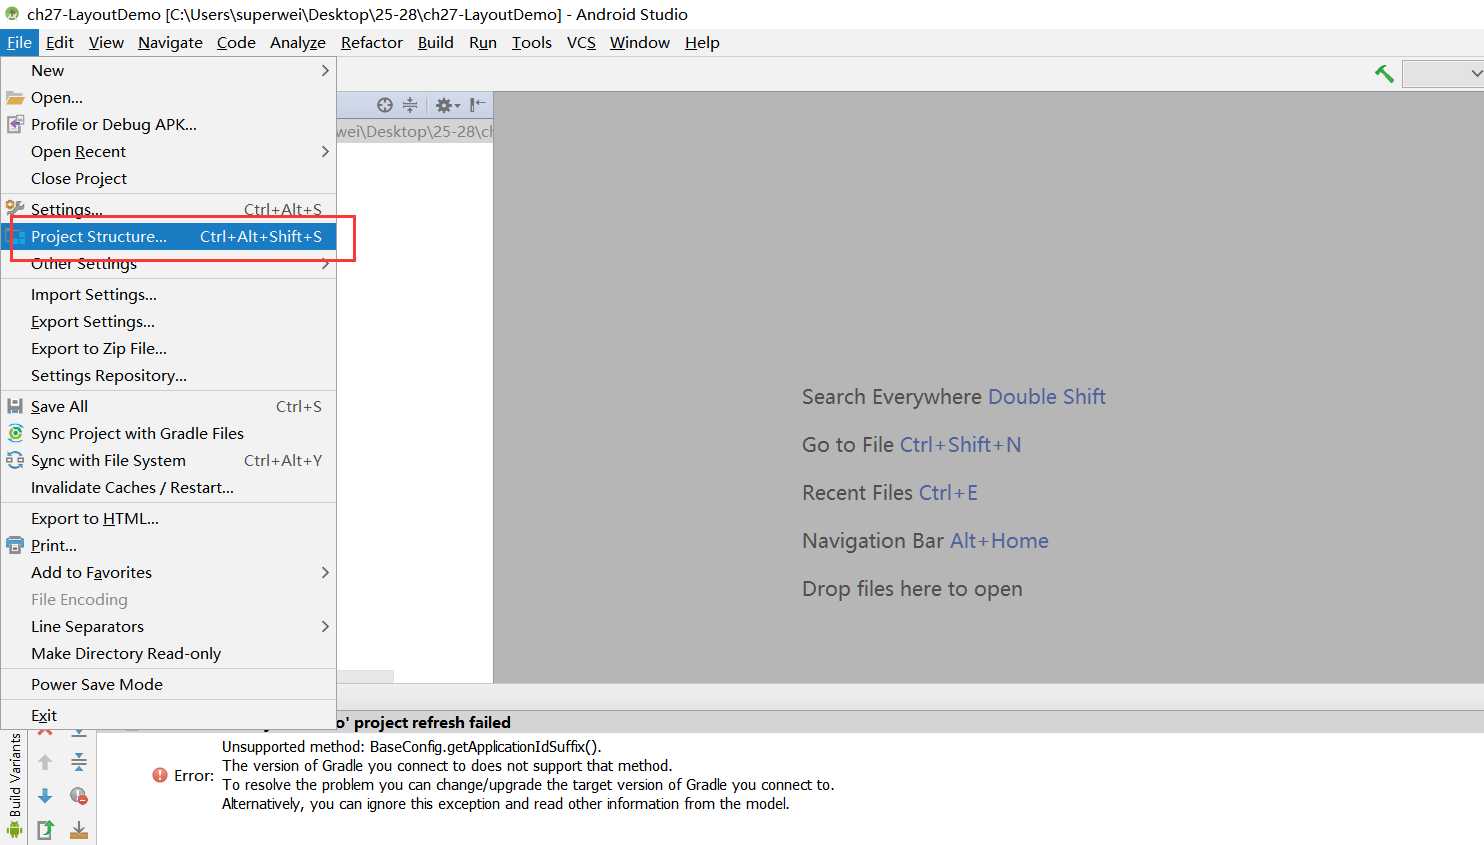Image resolution: width=1484 pixels, height=845 pixels.
Task: Select Sync with File System
Action: [x=168, y=460]
